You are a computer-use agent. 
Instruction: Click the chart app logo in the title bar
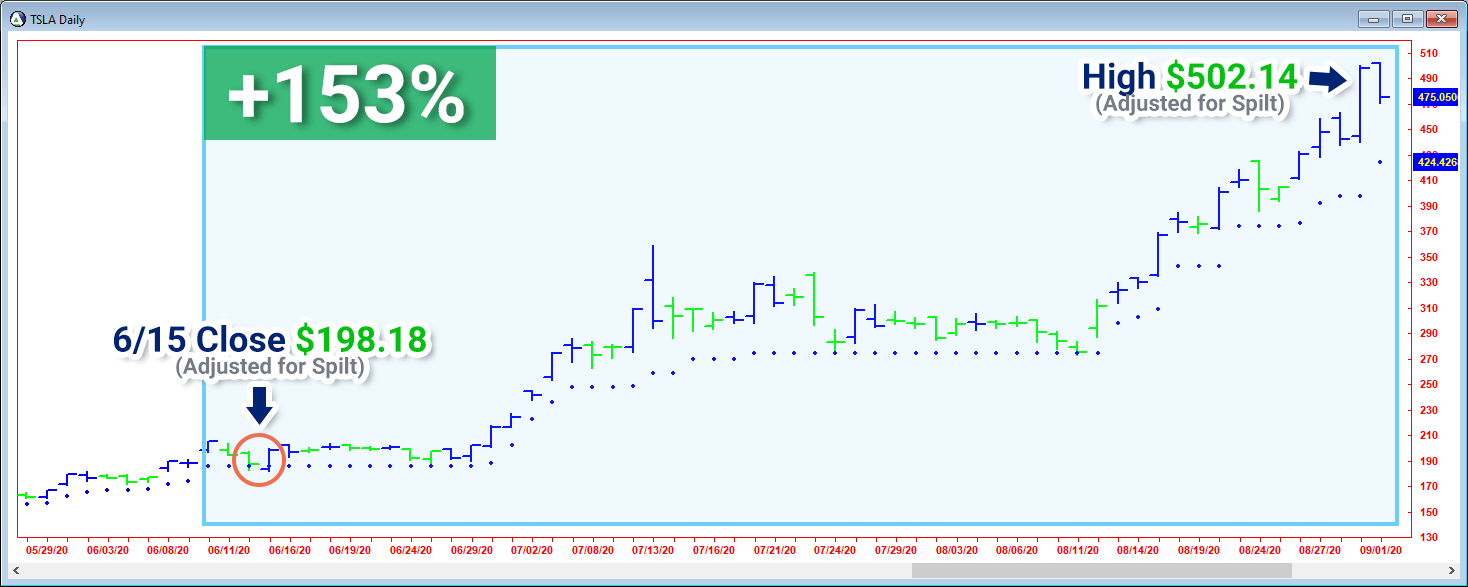tap(16, 17)
